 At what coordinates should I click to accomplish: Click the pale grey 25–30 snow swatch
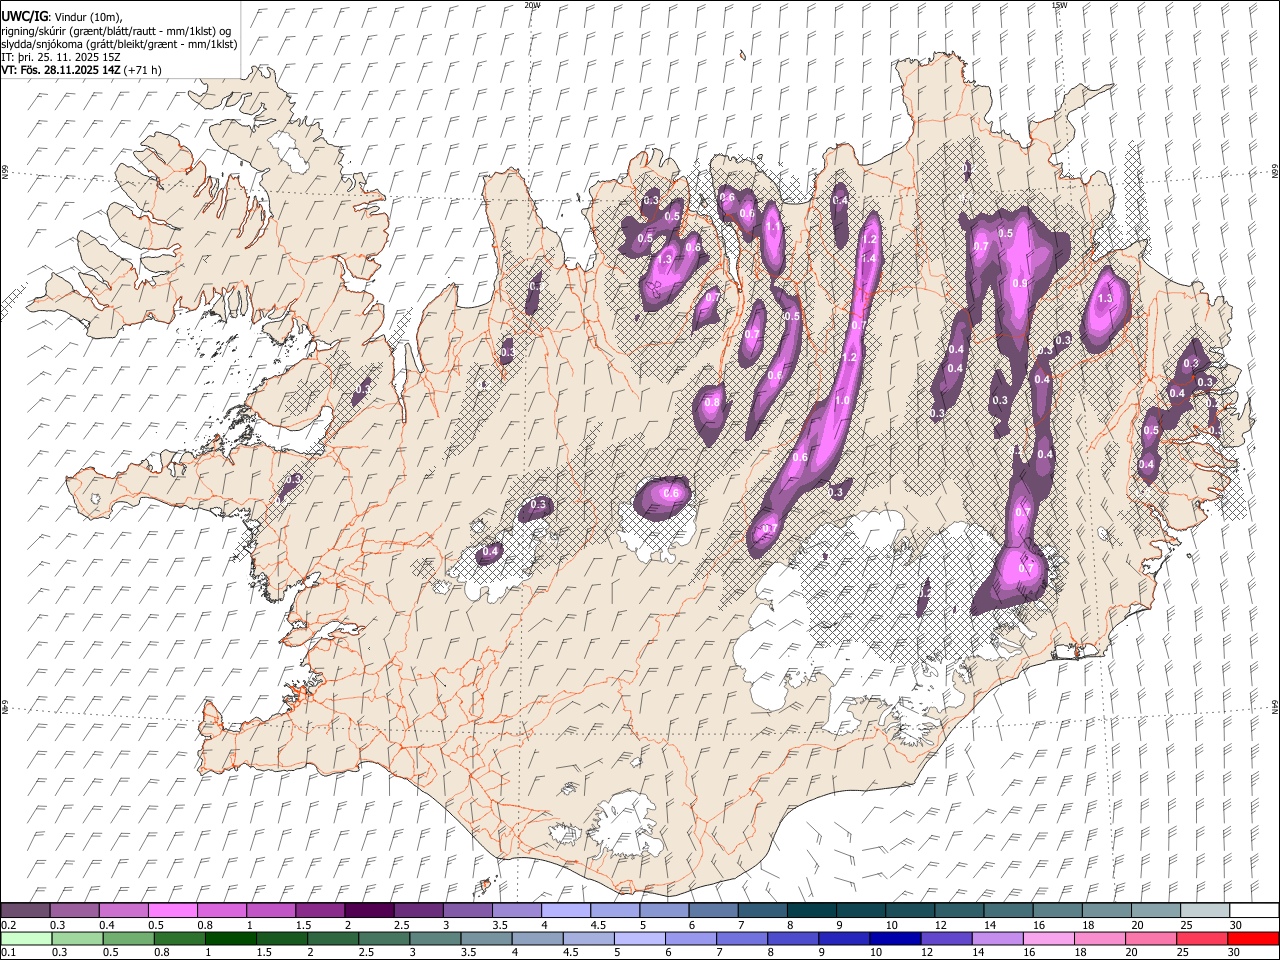pos(1205,910)
